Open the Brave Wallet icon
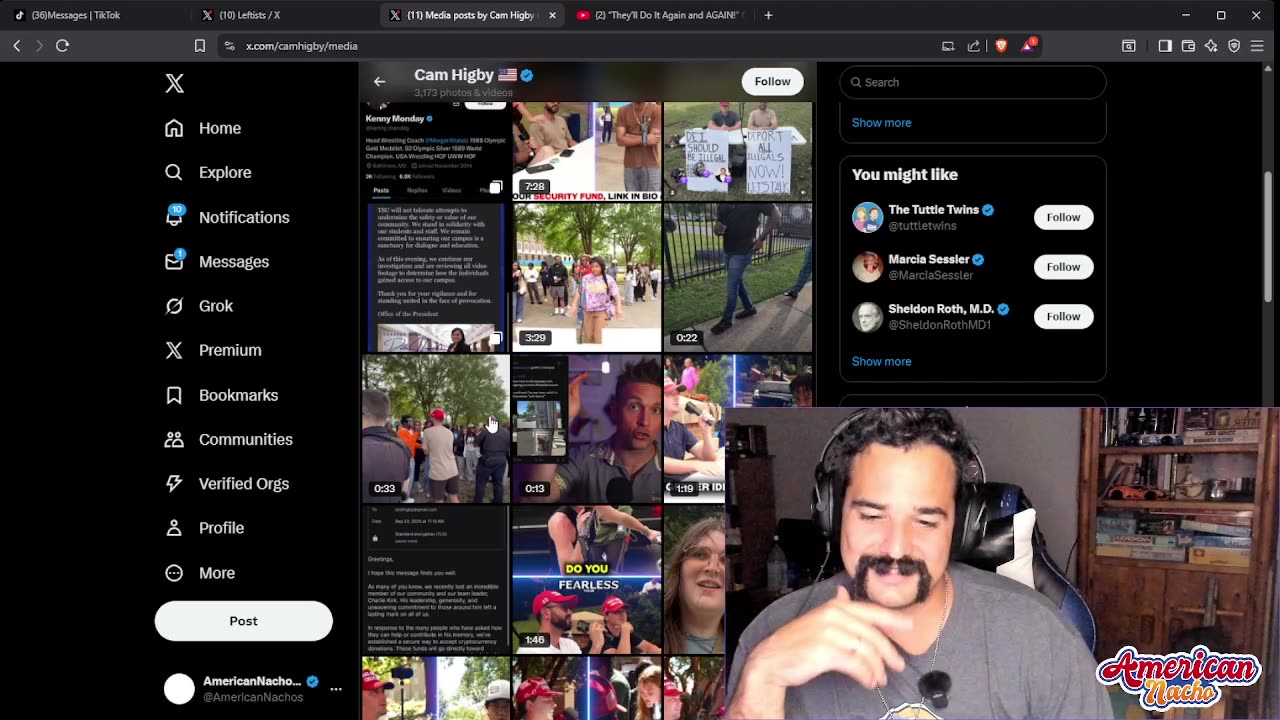1280x720 pixels. click(x=1188, y=46)
